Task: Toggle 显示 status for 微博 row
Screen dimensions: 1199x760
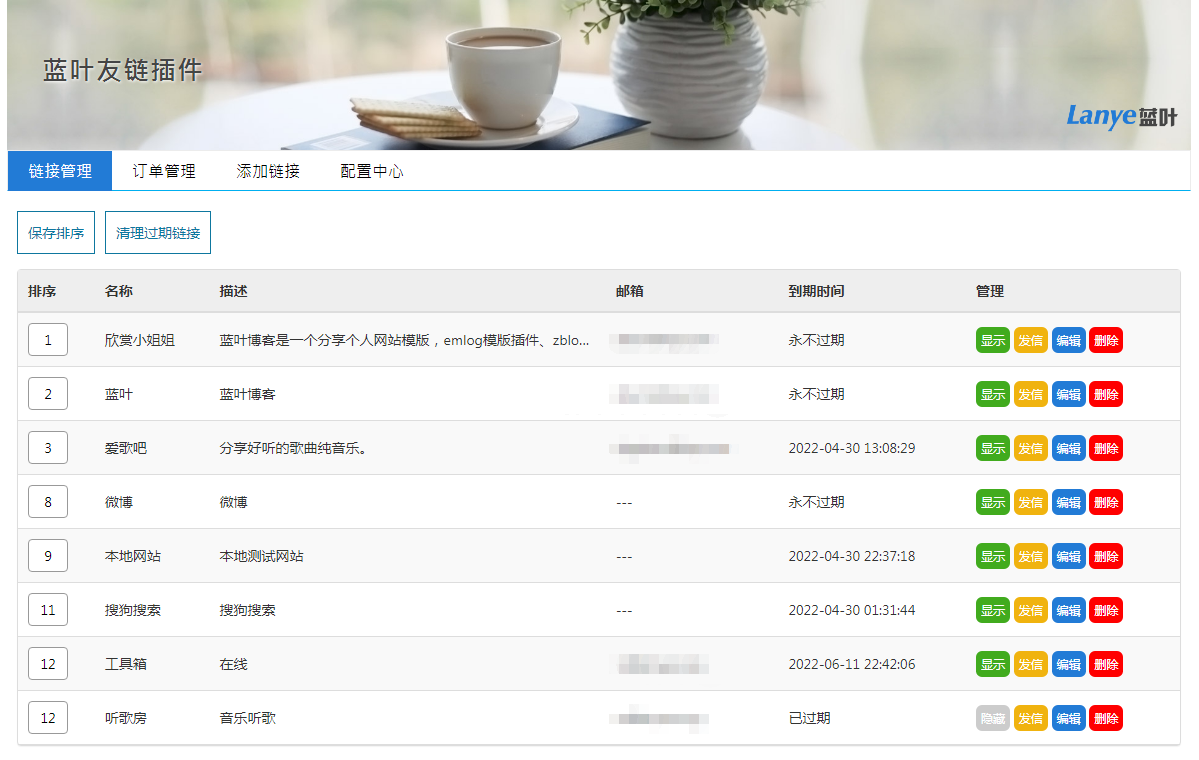Action: coord(993,502)
